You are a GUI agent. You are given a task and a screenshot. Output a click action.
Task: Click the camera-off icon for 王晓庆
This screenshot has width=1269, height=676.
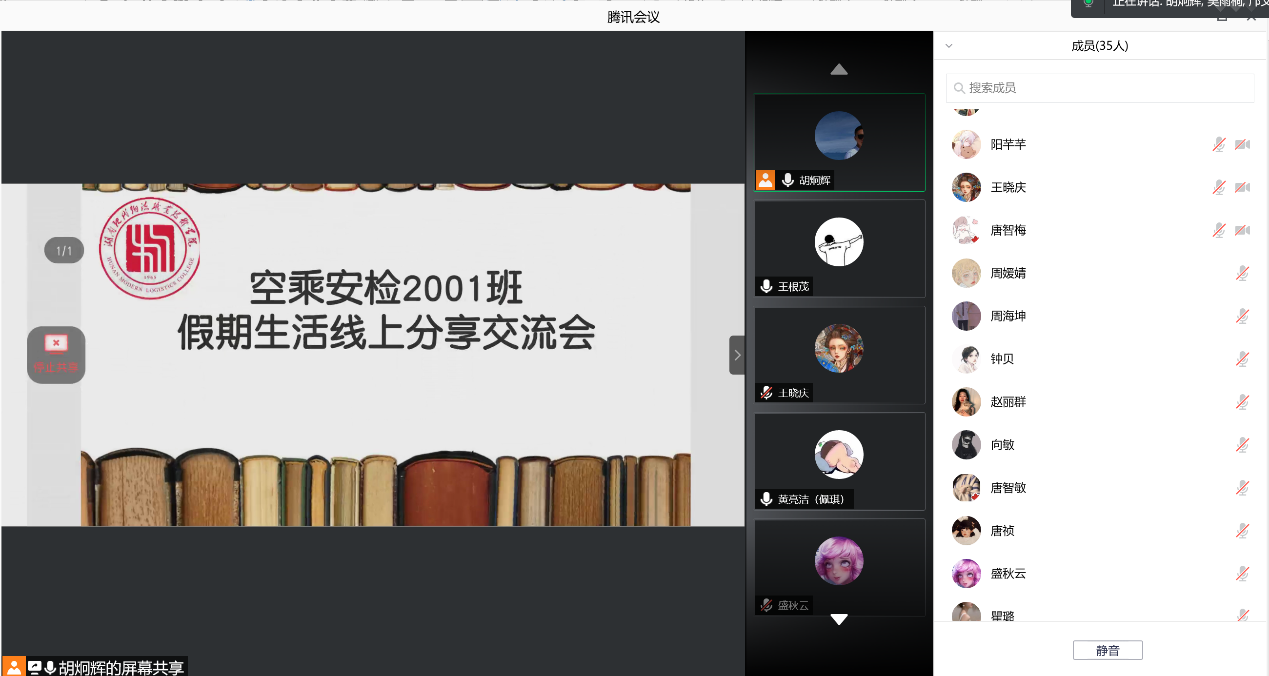1242,187
